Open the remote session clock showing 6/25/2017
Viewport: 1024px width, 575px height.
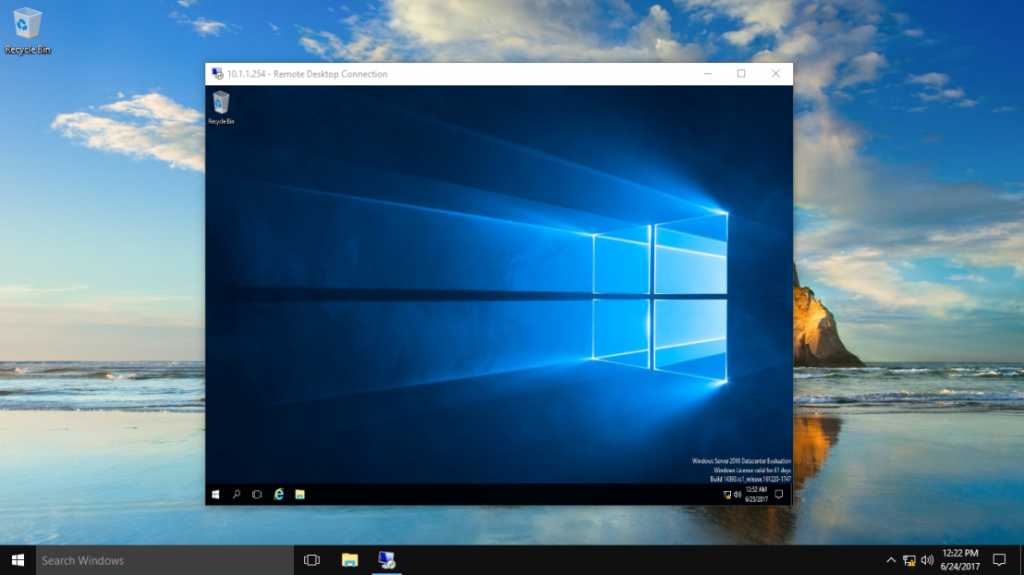click(756, 495)
